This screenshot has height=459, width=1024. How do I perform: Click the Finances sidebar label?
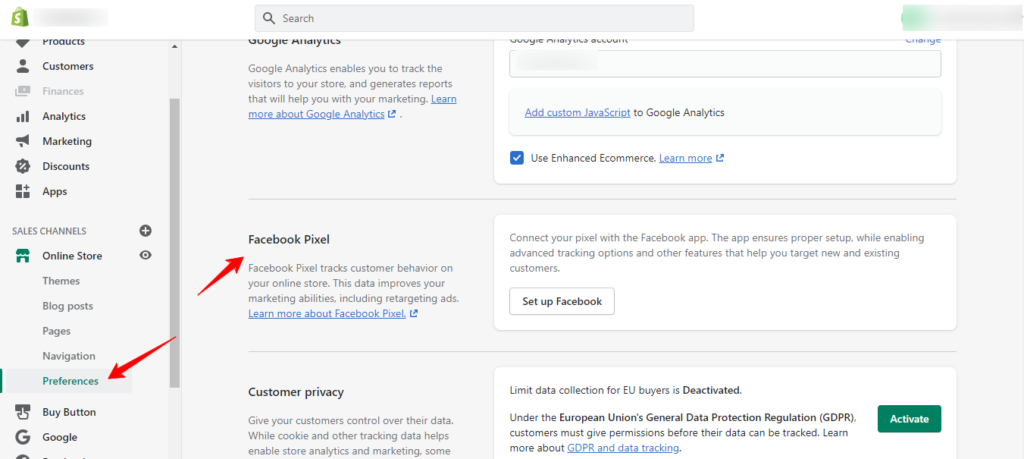point(63,91)
